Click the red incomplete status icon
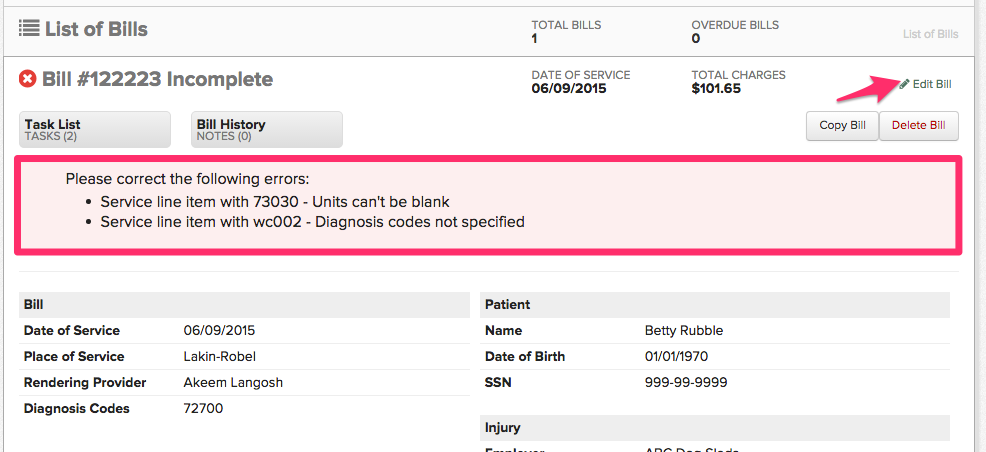Image resolution: width=986 pixels, height=452 pixels. tap(28, 79)
